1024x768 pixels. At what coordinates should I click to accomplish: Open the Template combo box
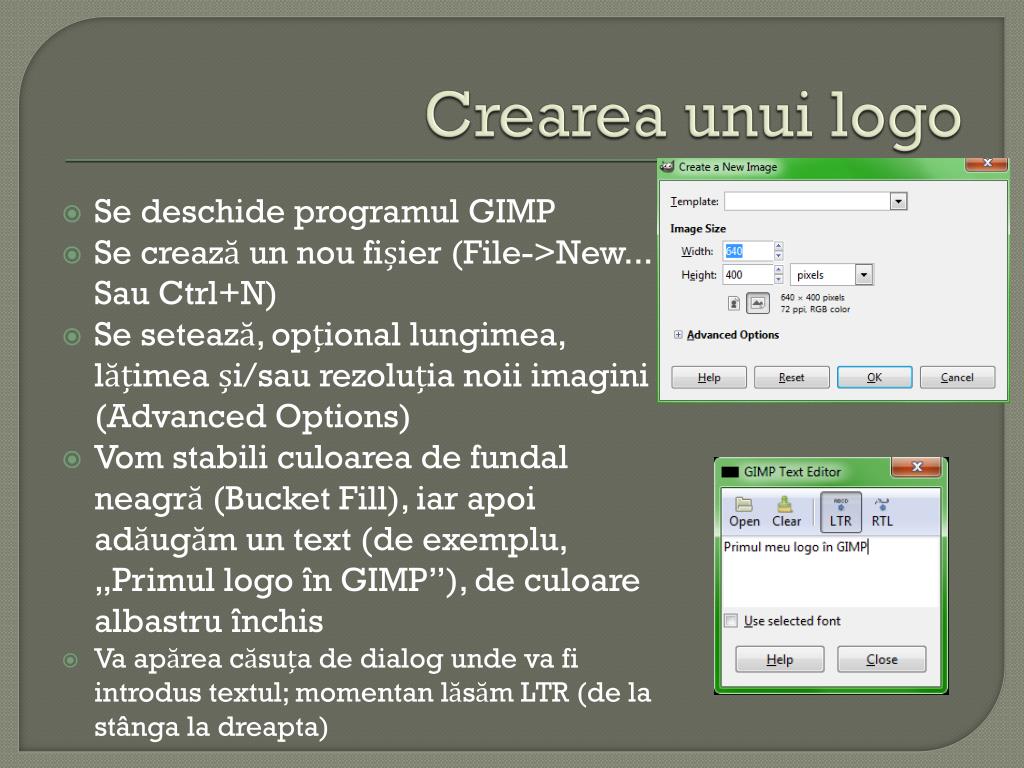coord(816,201)
